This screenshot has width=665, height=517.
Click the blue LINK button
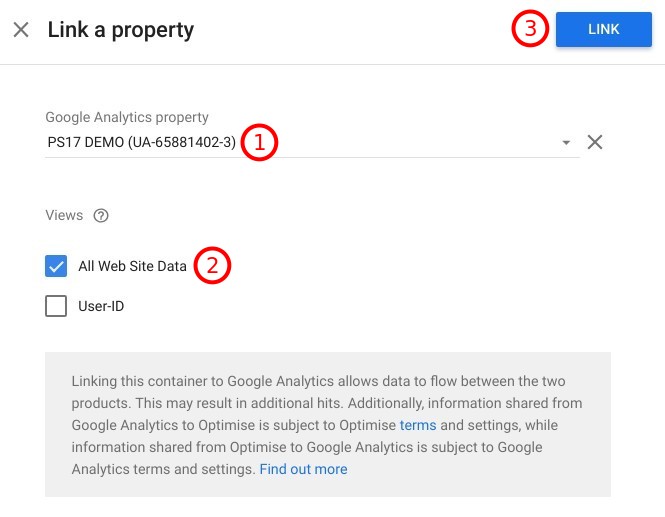click(603, 30)
